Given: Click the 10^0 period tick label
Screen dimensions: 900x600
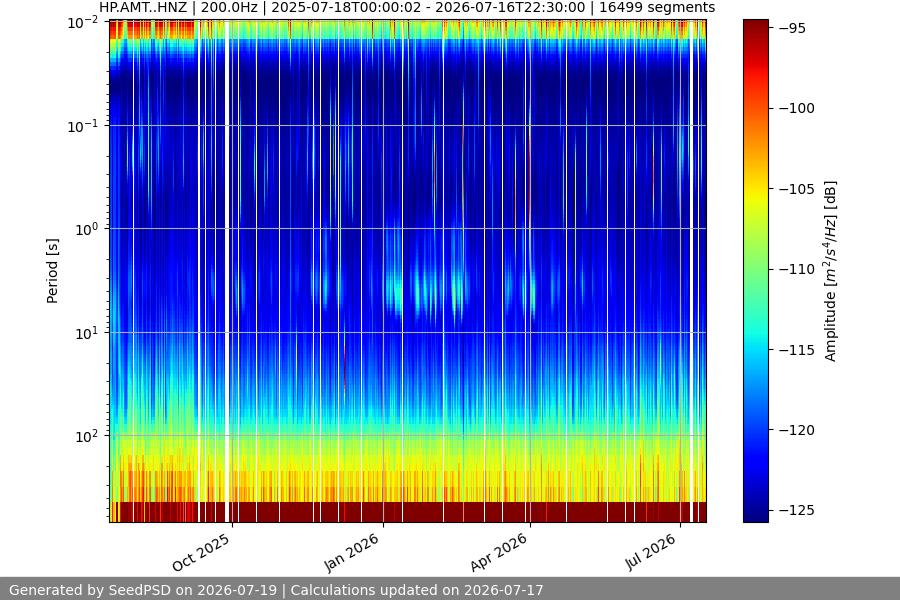Looking at the screenshot, I should [87, 230].
